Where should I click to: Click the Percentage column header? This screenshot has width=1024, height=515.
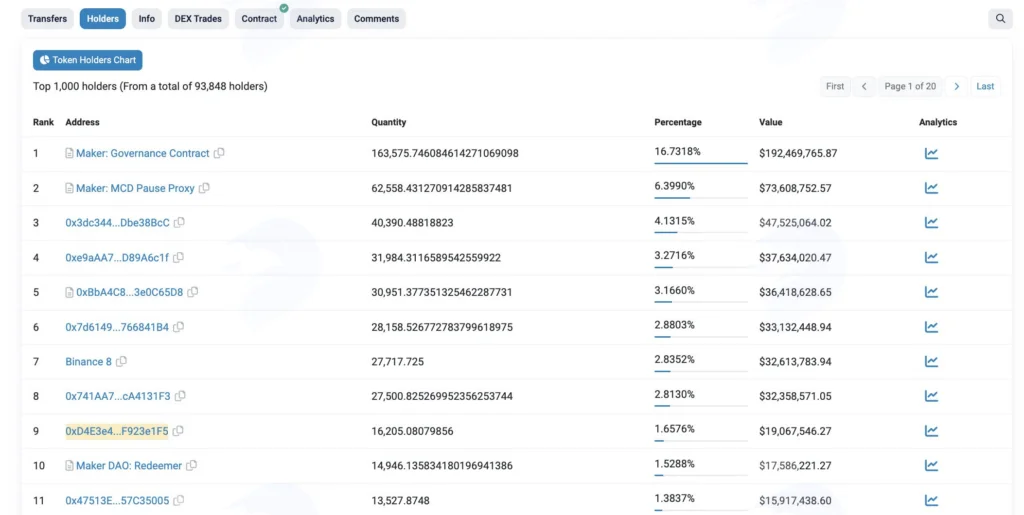678,122
